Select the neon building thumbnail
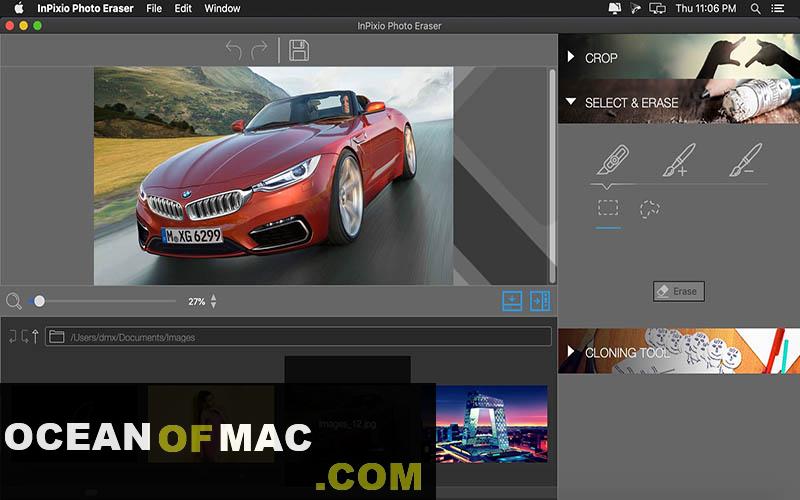Screen dimensions: 800x500 (x=491, y=424)
